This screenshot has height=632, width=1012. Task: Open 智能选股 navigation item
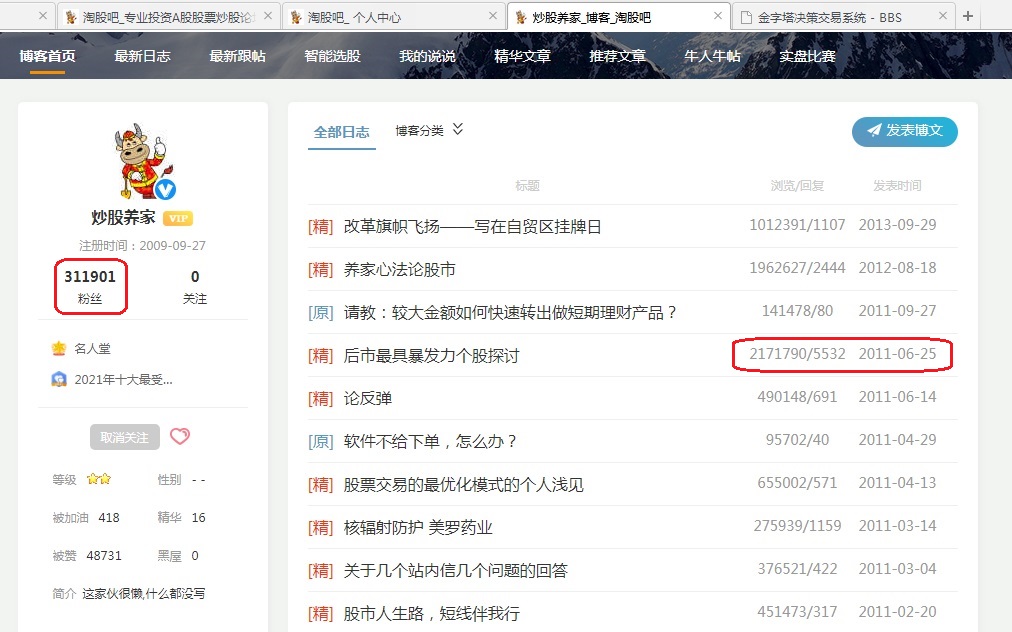click(332, 56)
